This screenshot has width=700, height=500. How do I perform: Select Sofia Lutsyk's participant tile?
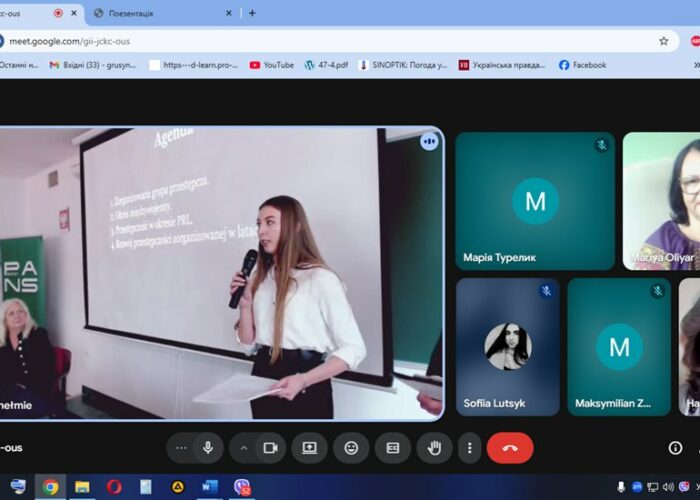point(507,347)
